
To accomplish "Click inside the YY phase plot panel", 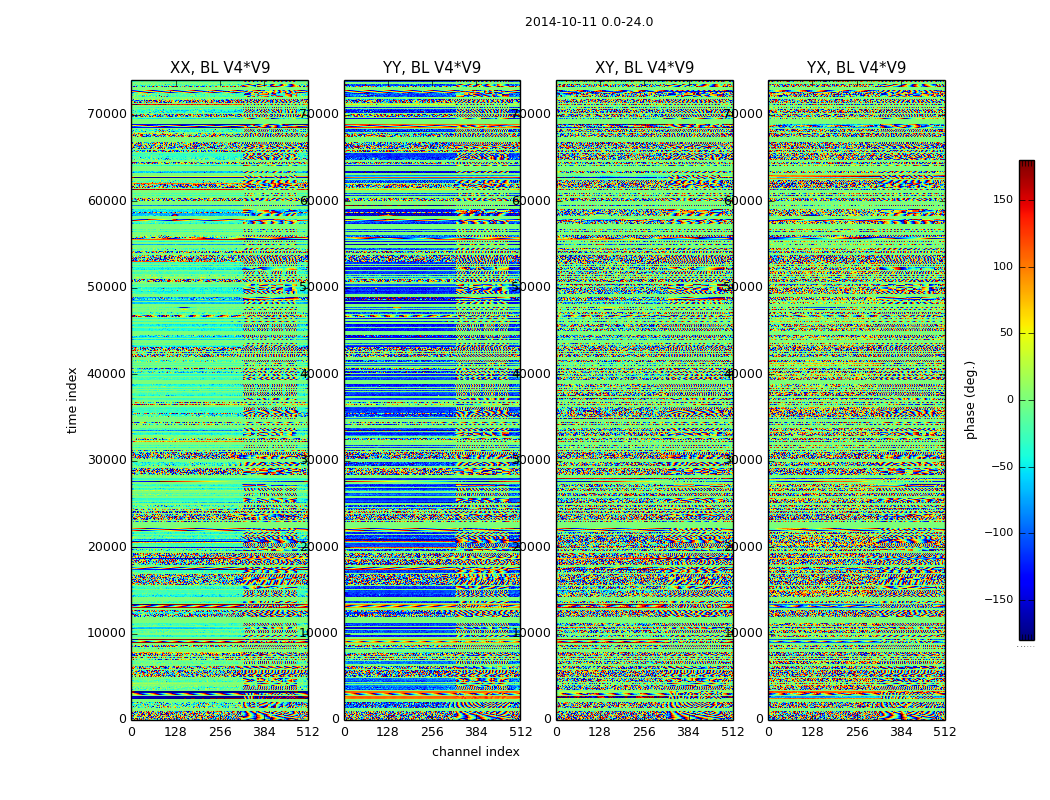I will pos(432,400).
